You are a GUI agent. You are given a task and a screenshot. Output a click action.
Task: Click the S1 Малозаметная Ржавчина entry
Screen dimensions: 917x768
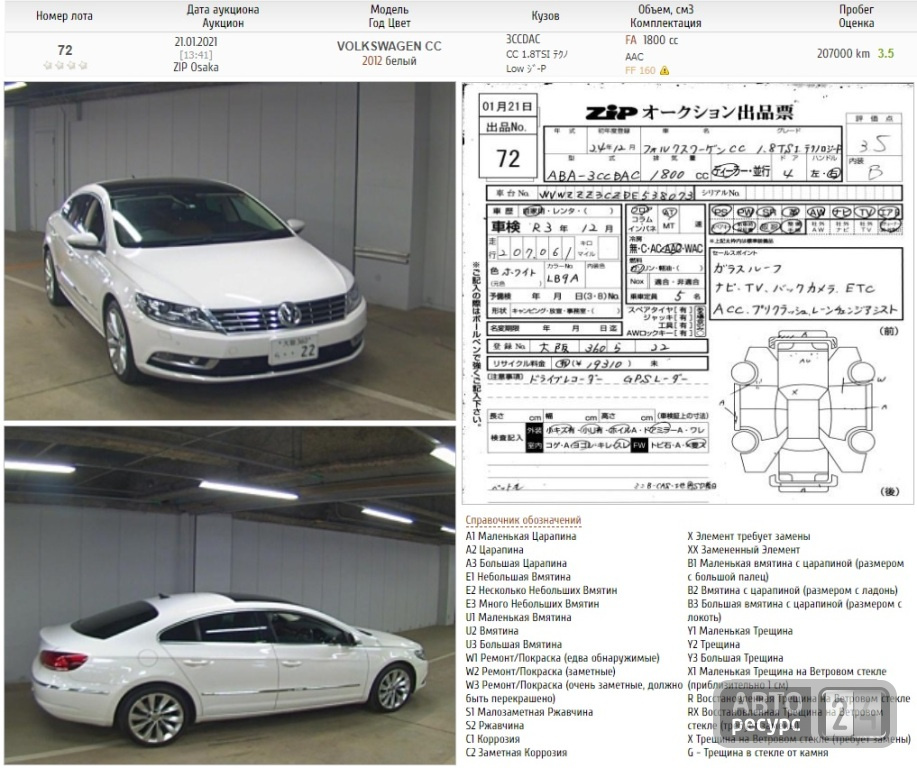click(529, 711)
